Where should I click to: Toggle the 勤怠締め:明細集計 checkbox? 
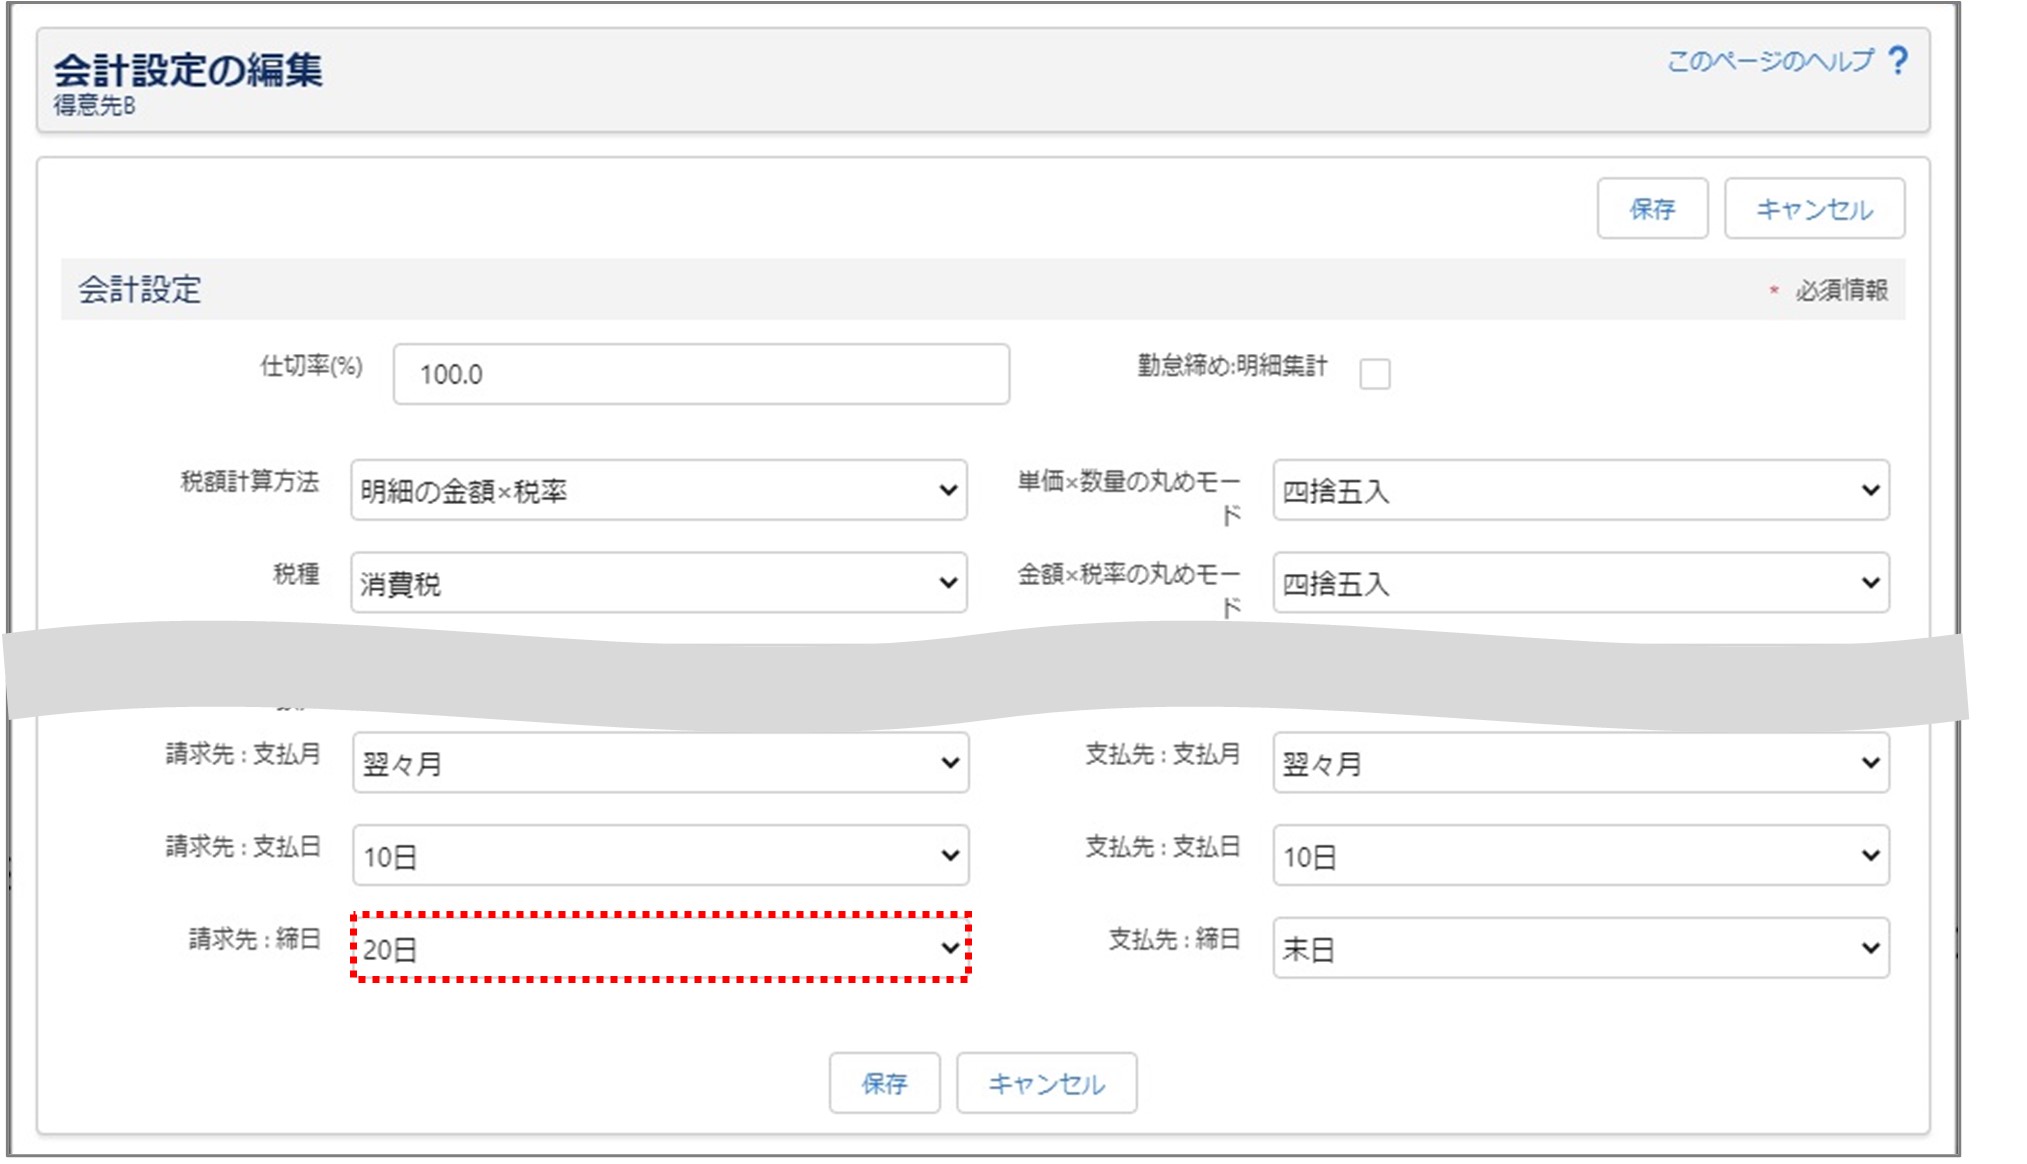tap(1375, 374)
